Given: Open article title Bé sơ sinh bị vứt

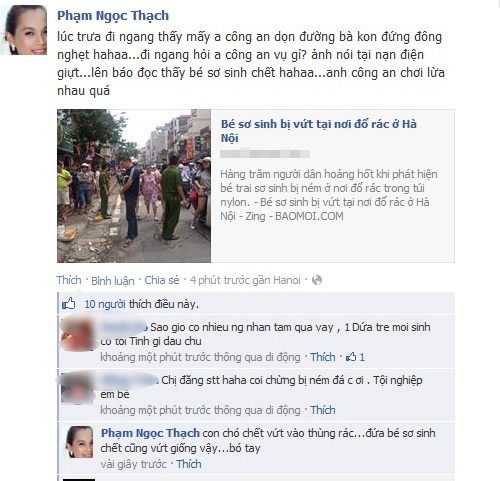Looking at the screenshot, I should click(x=319, y=131).
